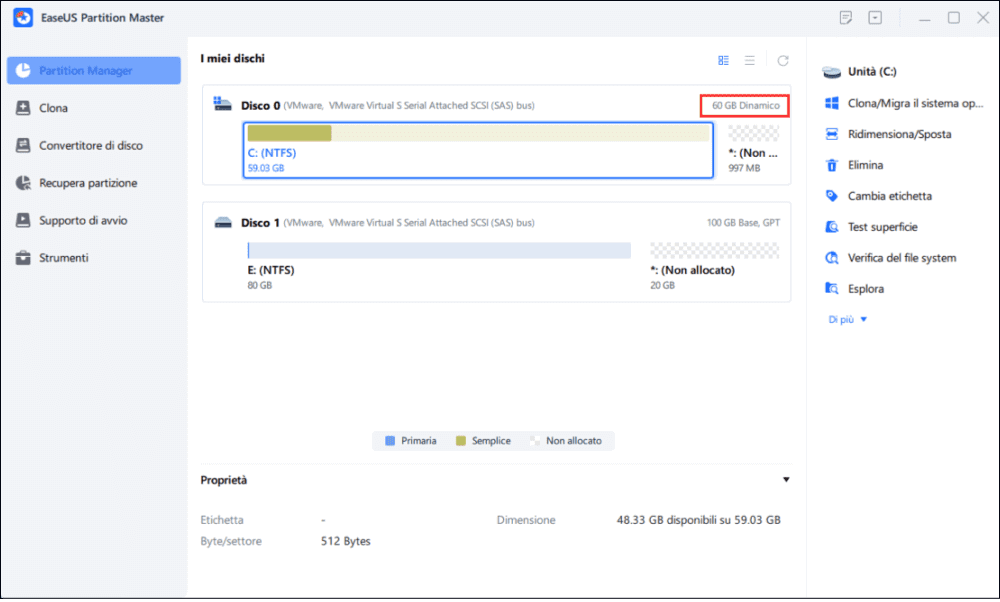This screenshot has width=1000, height=602.
Task: Switch to graphical disk view icon
Action: pyautogui.click(x=723, y=60)
